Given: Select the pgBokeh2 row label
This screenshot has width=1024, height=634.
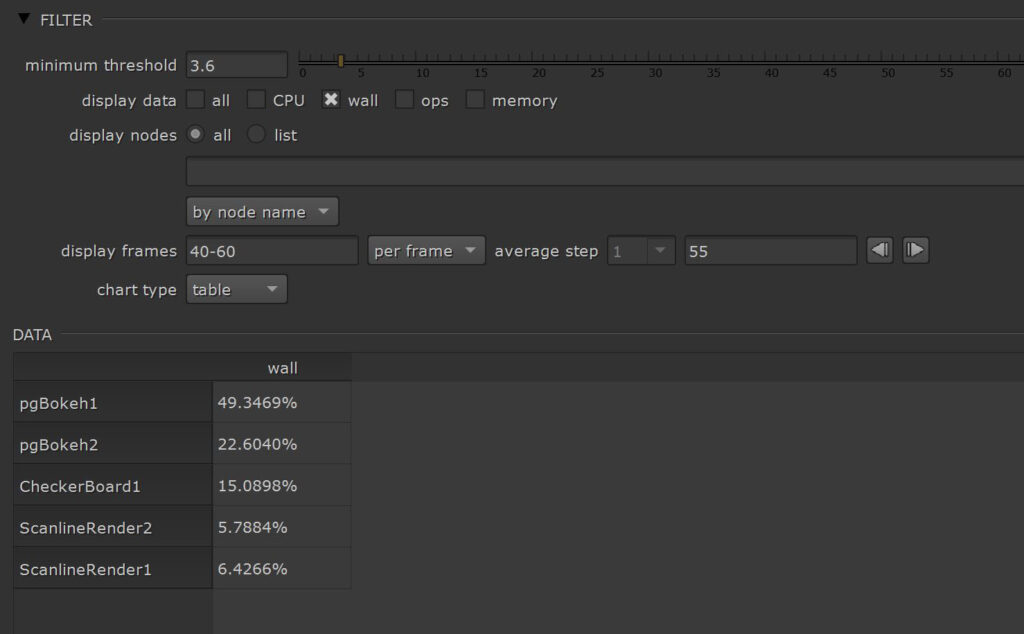Looking at the screenshot, I should pyautogui.click(x=113, y=444).
